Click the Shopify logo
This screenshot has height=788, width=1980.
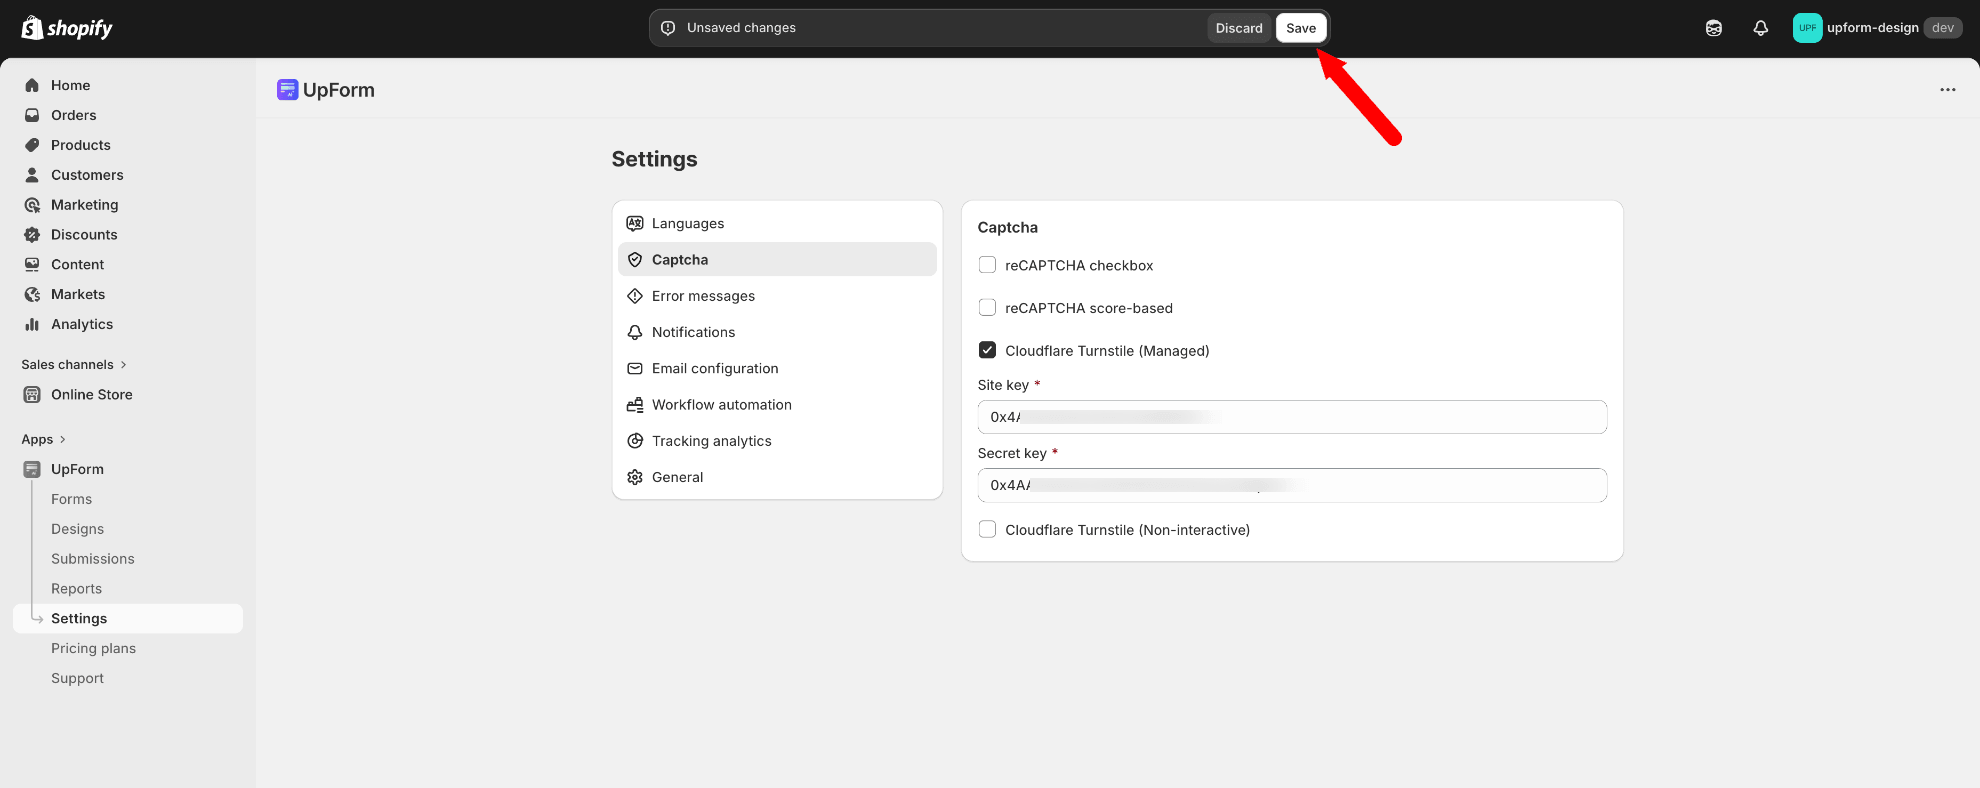pyautogui.click(x=67, y=28)
